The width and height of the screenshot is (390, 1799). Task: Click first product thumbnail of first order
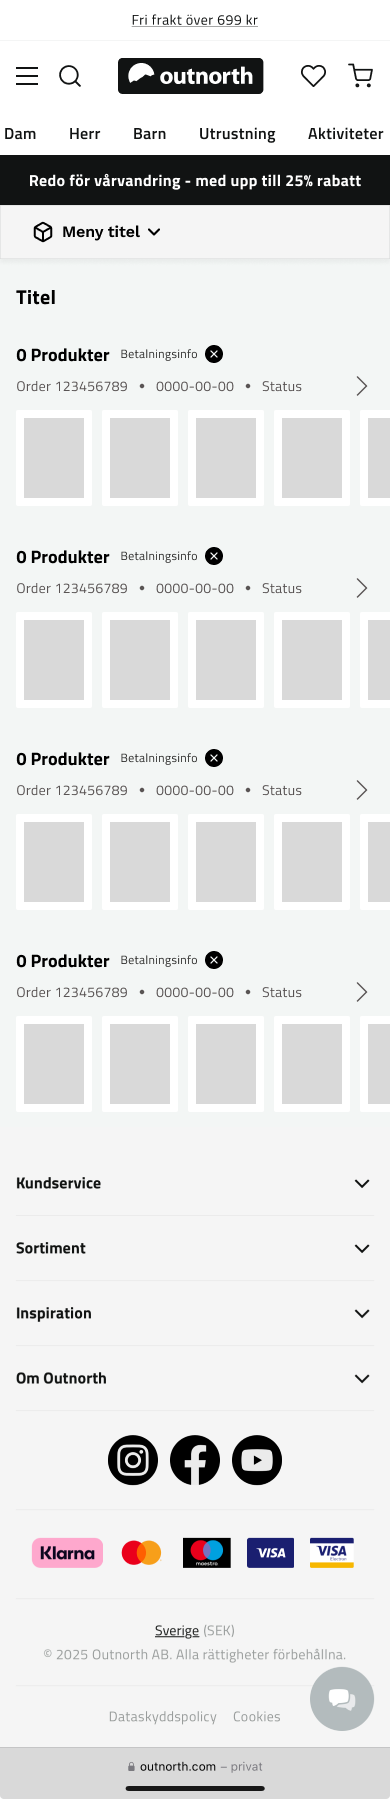click(x=54, y=458)
